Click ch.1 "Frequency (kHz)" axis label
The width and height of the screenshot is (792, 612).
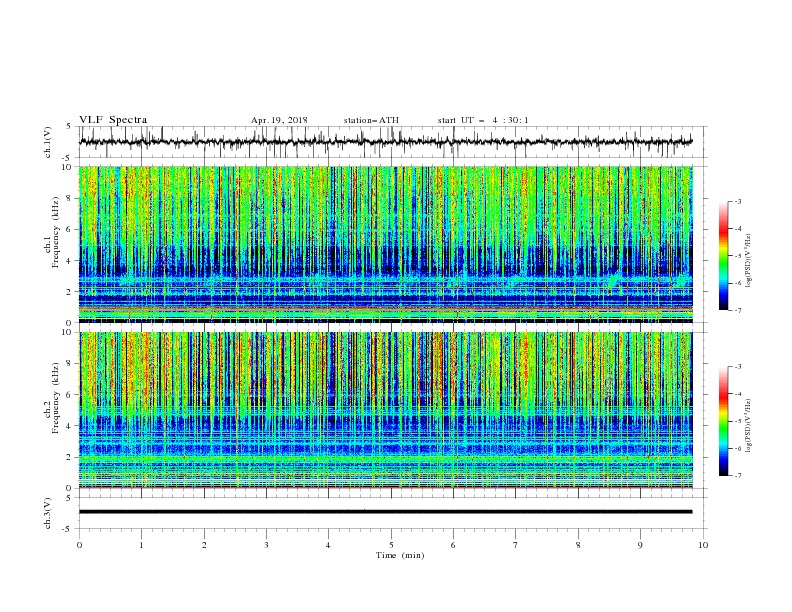click(x=56, y=233)
